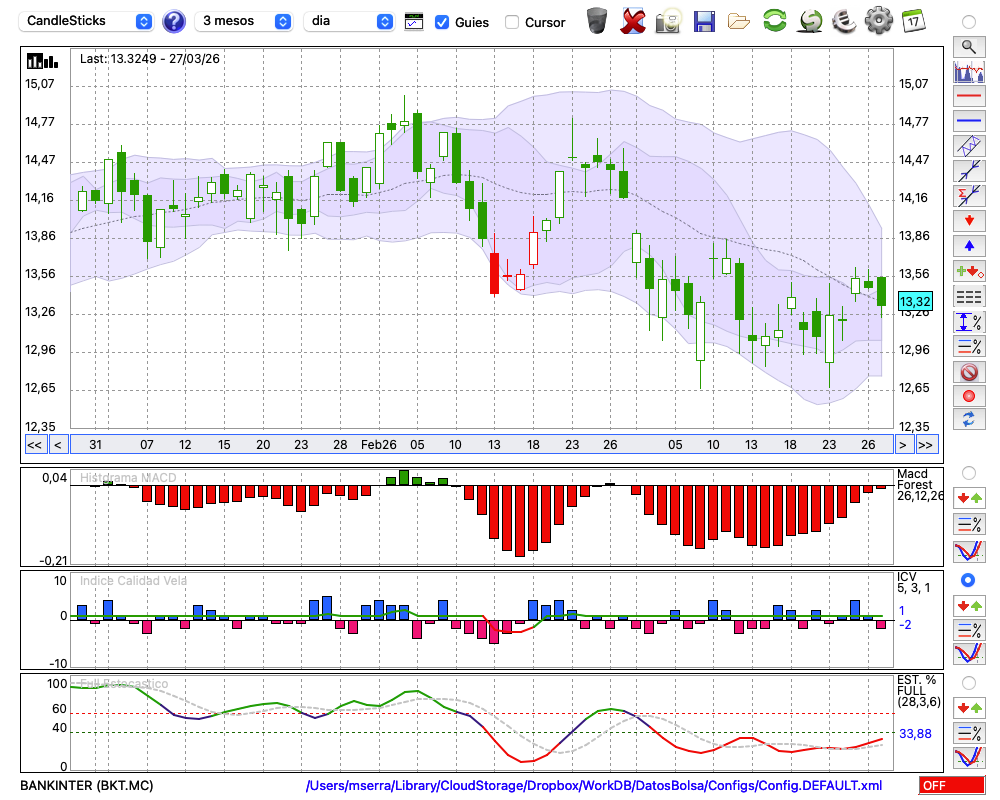Click the Last: 13.3249 - 27/03/26 text
This screenshot has width=1000, height=800.
[150, 59]
